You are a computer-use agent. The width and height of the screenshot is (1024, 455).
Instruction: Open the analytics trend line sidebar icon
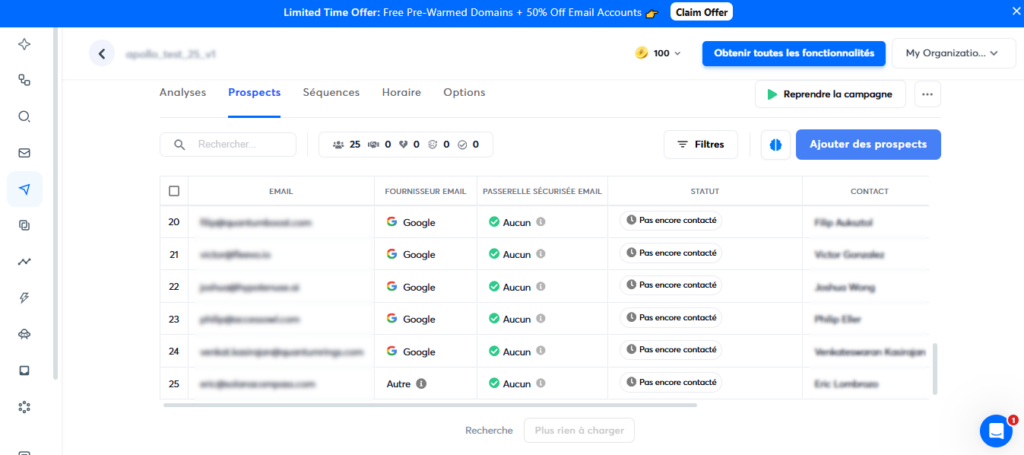point(25,262)
